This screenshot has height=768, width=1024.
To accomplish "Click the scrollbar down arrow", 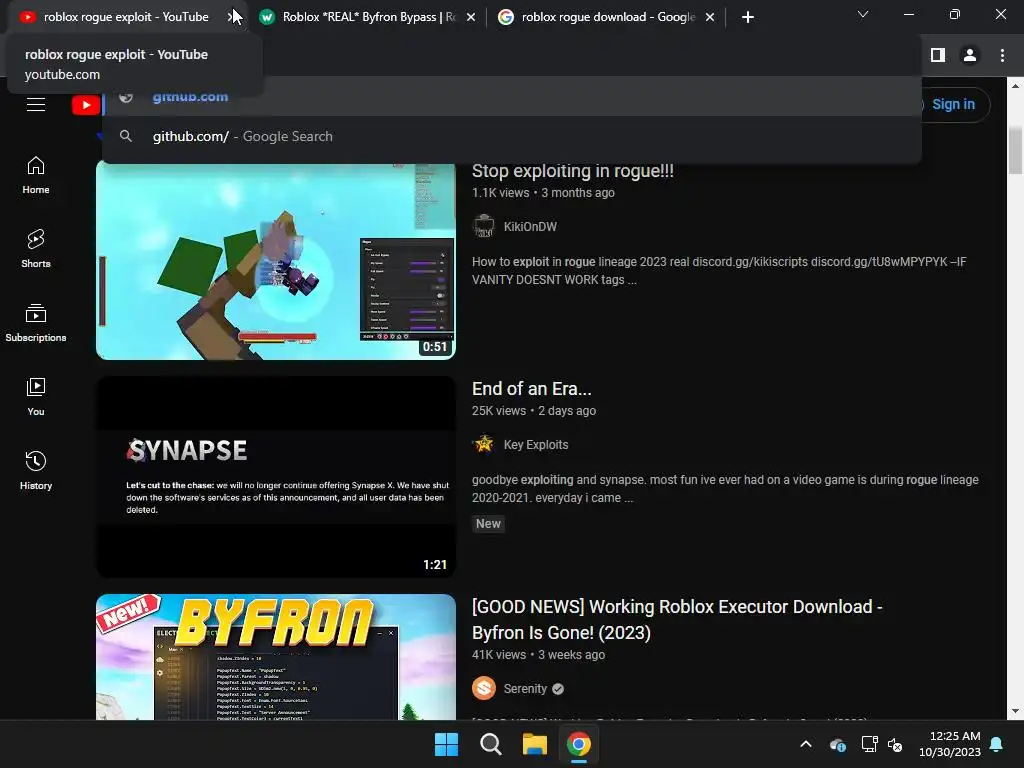I will pyautogui.click(x=1015, y=711).
